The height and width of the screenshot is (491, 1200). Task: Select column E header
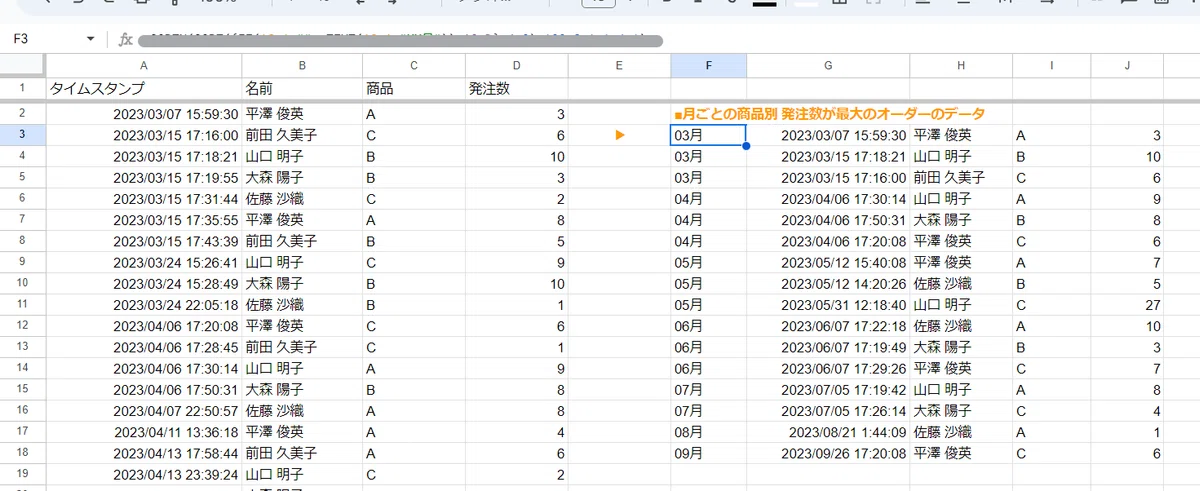pos(619,66)
